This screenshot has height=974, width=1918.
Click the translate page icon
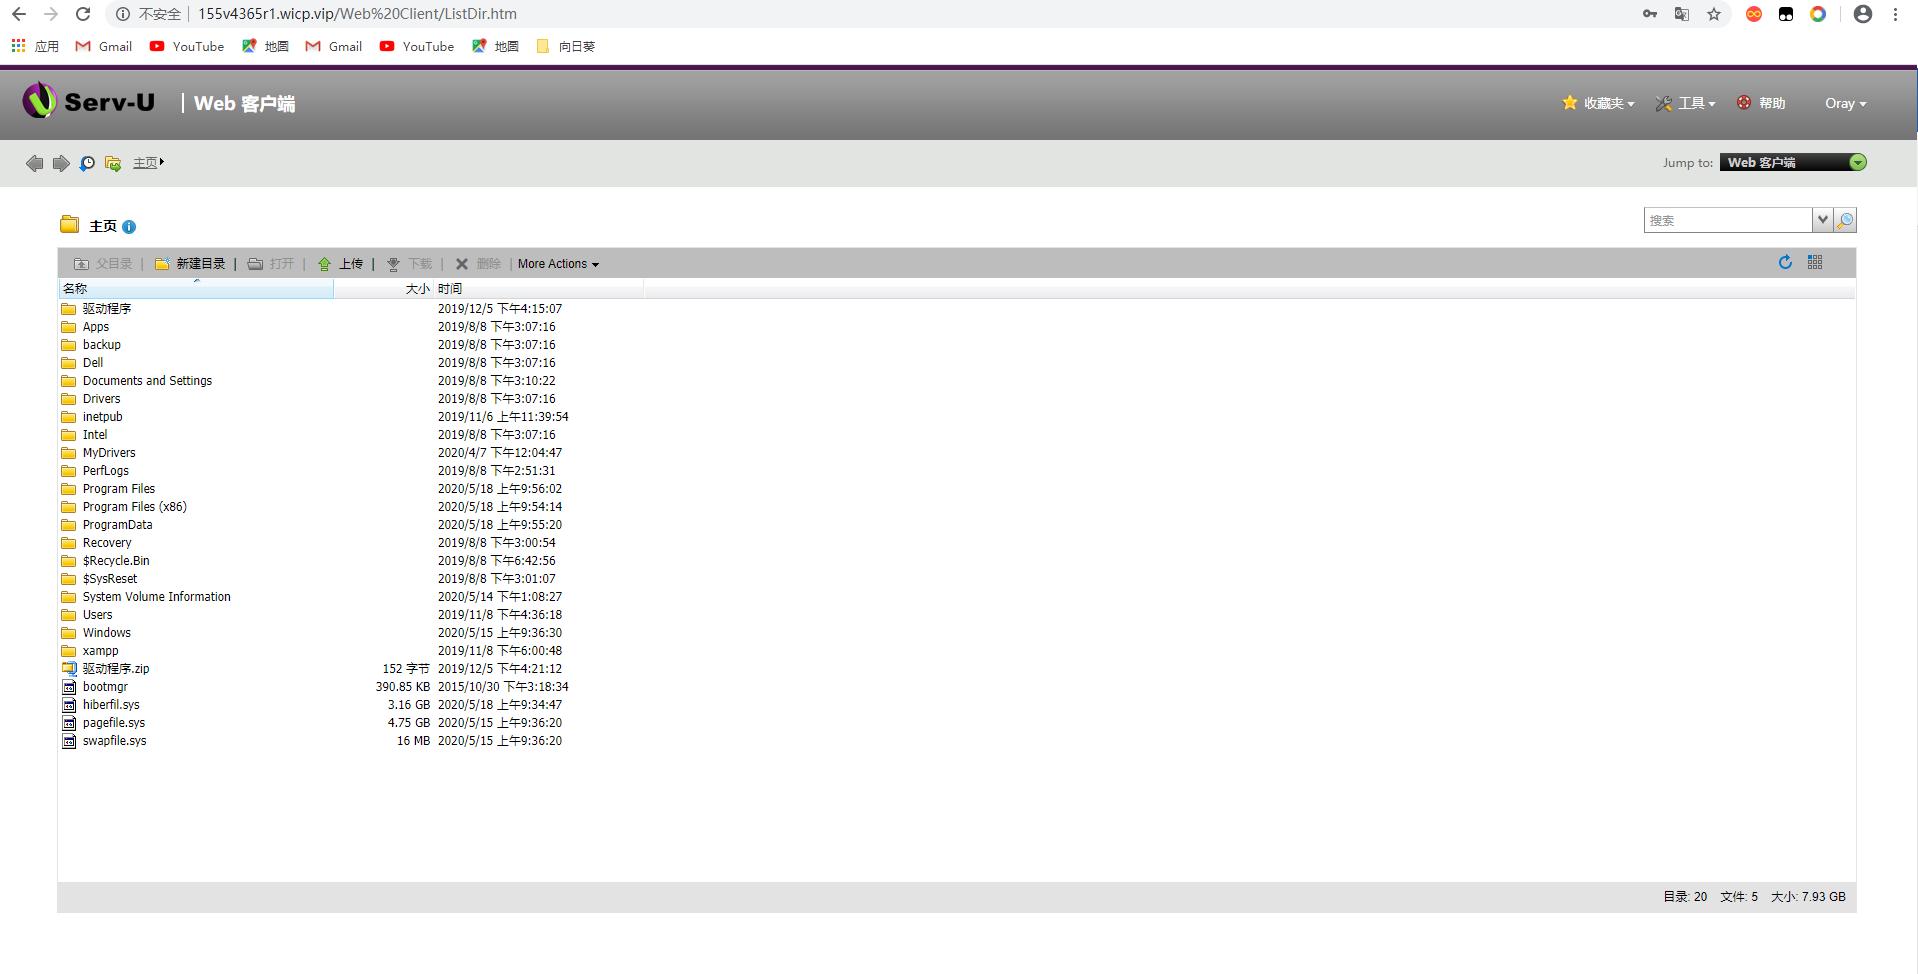click(x=1682, y=14)
